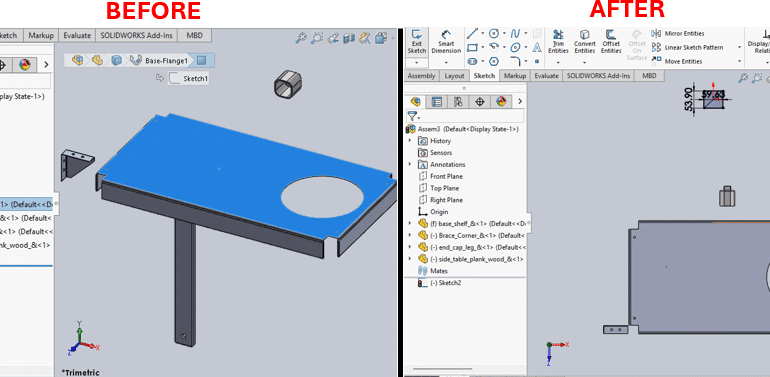Switch to Evaluate tab in BEFORE panel

pos(77,35)
